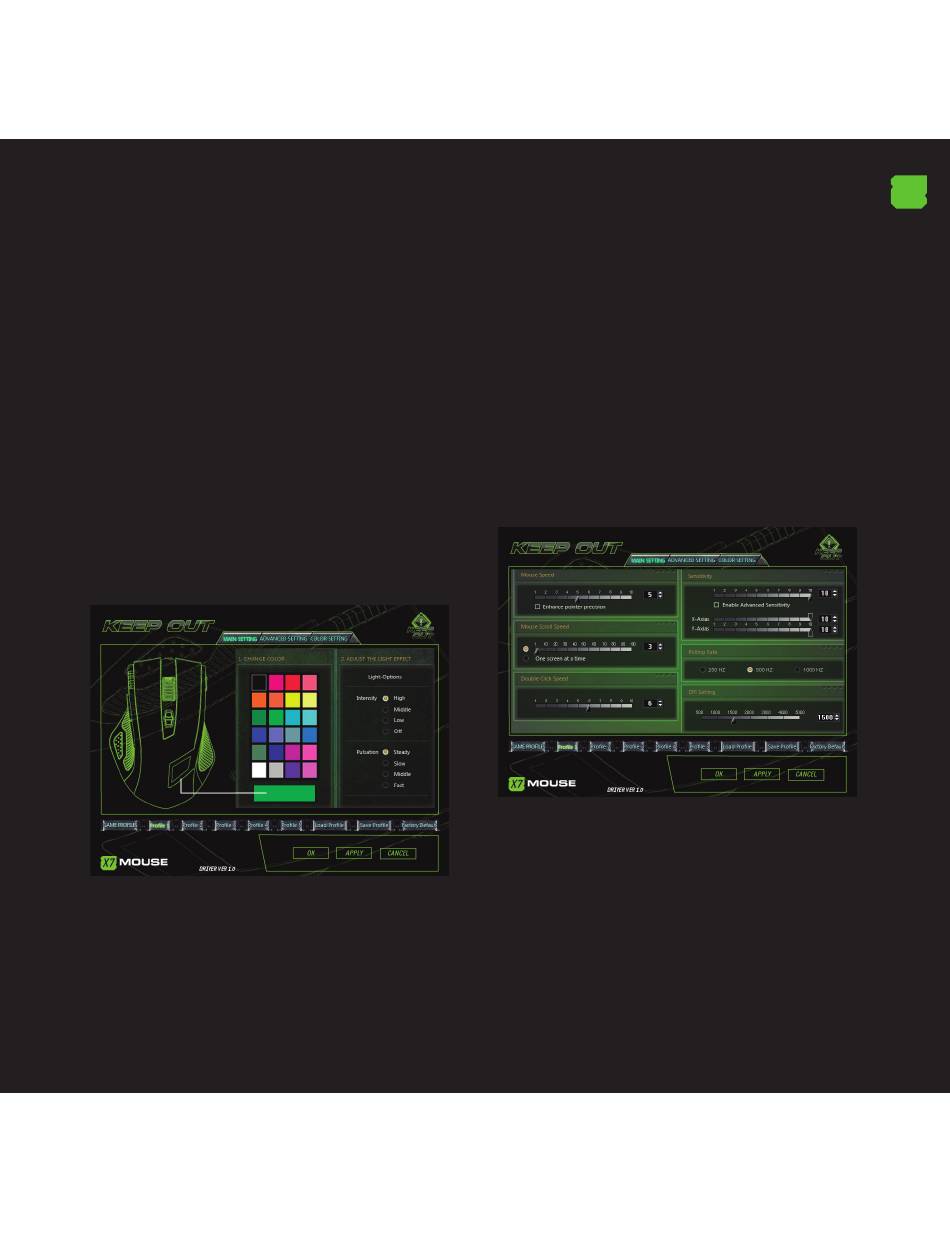Select the scroll speed slider radio button
This screenshot has height=1233, width=950.
pyautogui.click(x=526, y=648)
